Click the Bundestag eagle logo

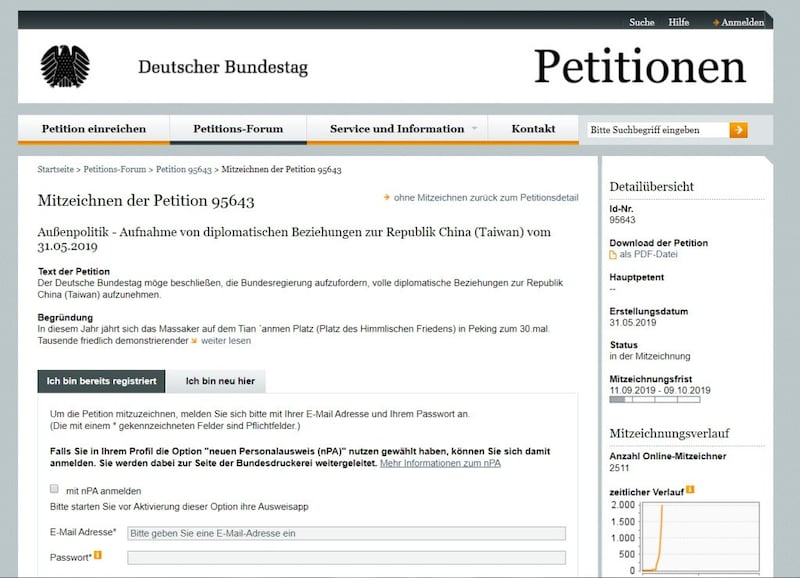coord(65,66)
